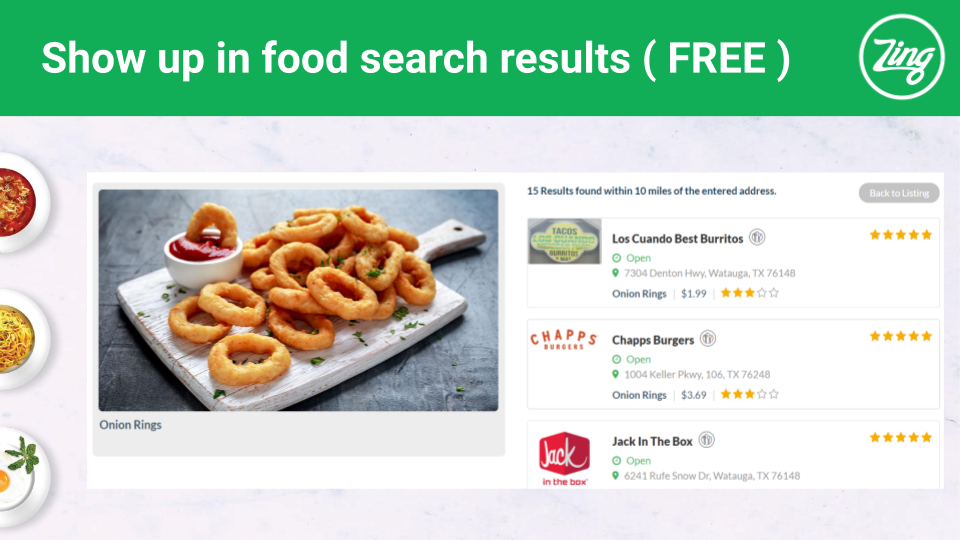Image resolution: width=960 pixels, height=540 pixels.
Task: Click Los Cuando restaurant five-star rating
Action: 901,234
